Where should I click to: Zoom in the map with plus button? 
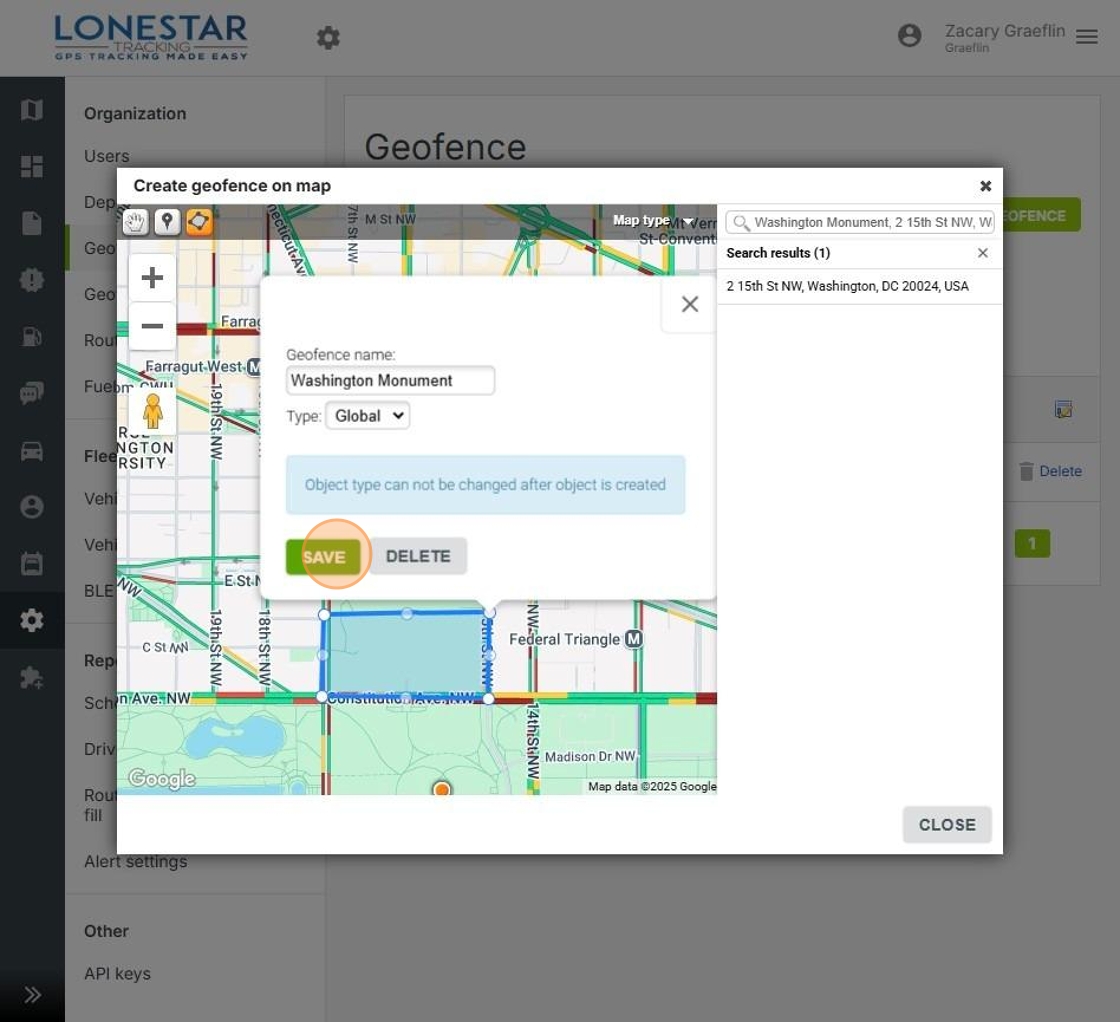click(x=152, y=278)
